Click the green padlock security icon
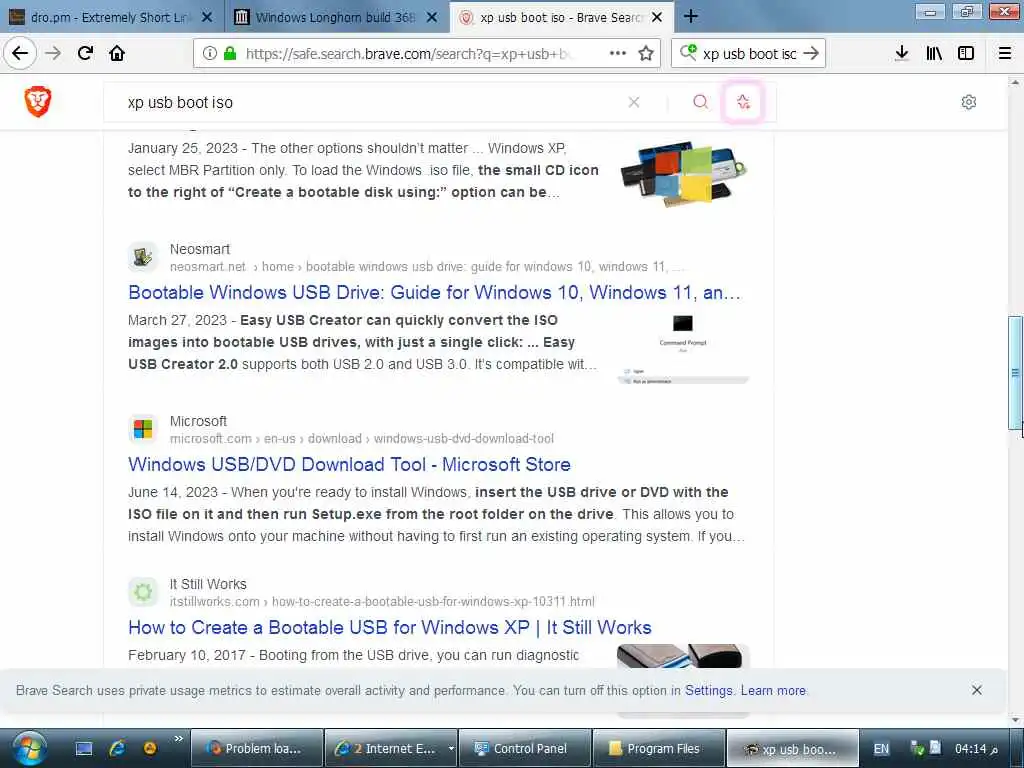Viewport: 1024px width, 768px height. pos(230,54)
